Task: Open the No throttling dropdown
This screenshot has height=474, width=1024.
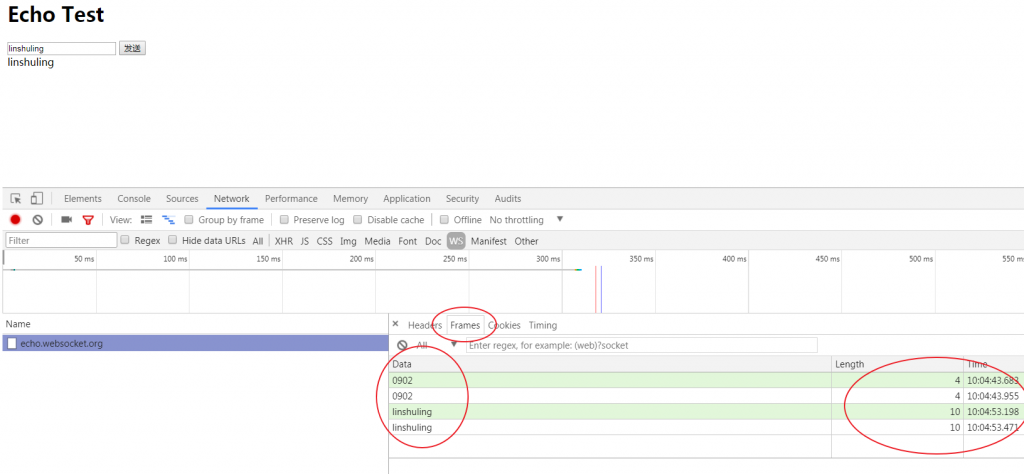Action: tap(526, 220)
